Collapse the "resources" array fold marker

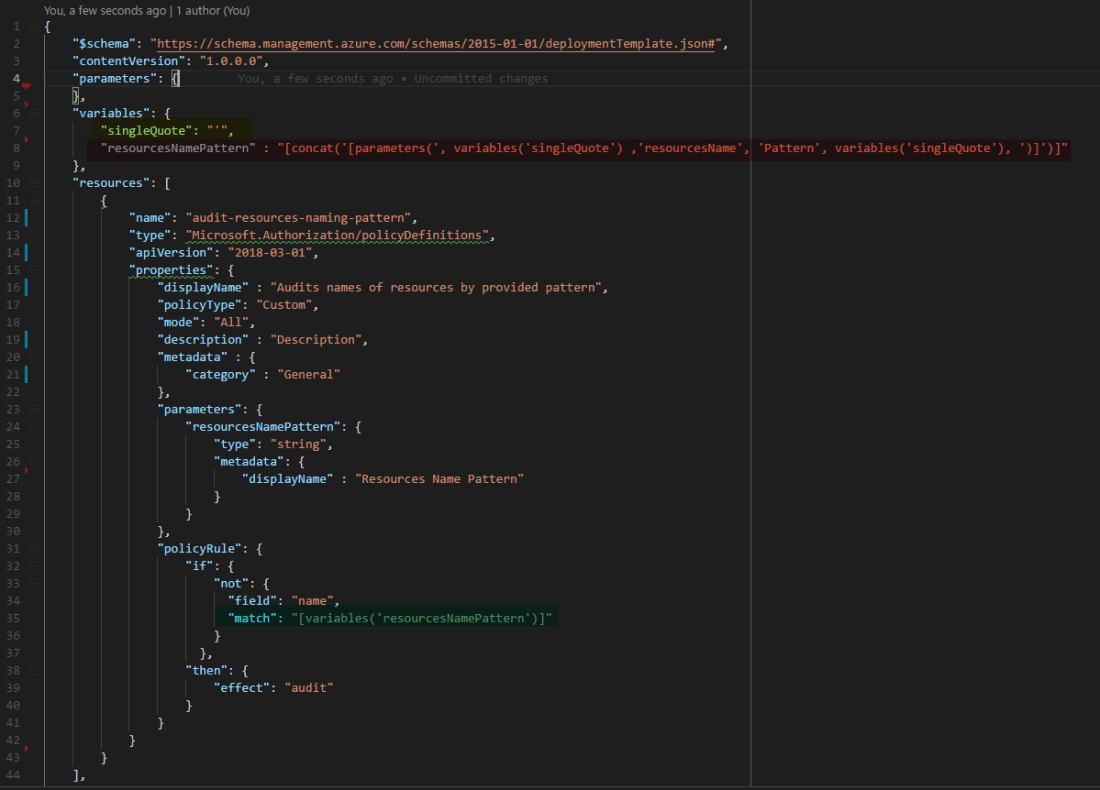(x=34, y=183)
